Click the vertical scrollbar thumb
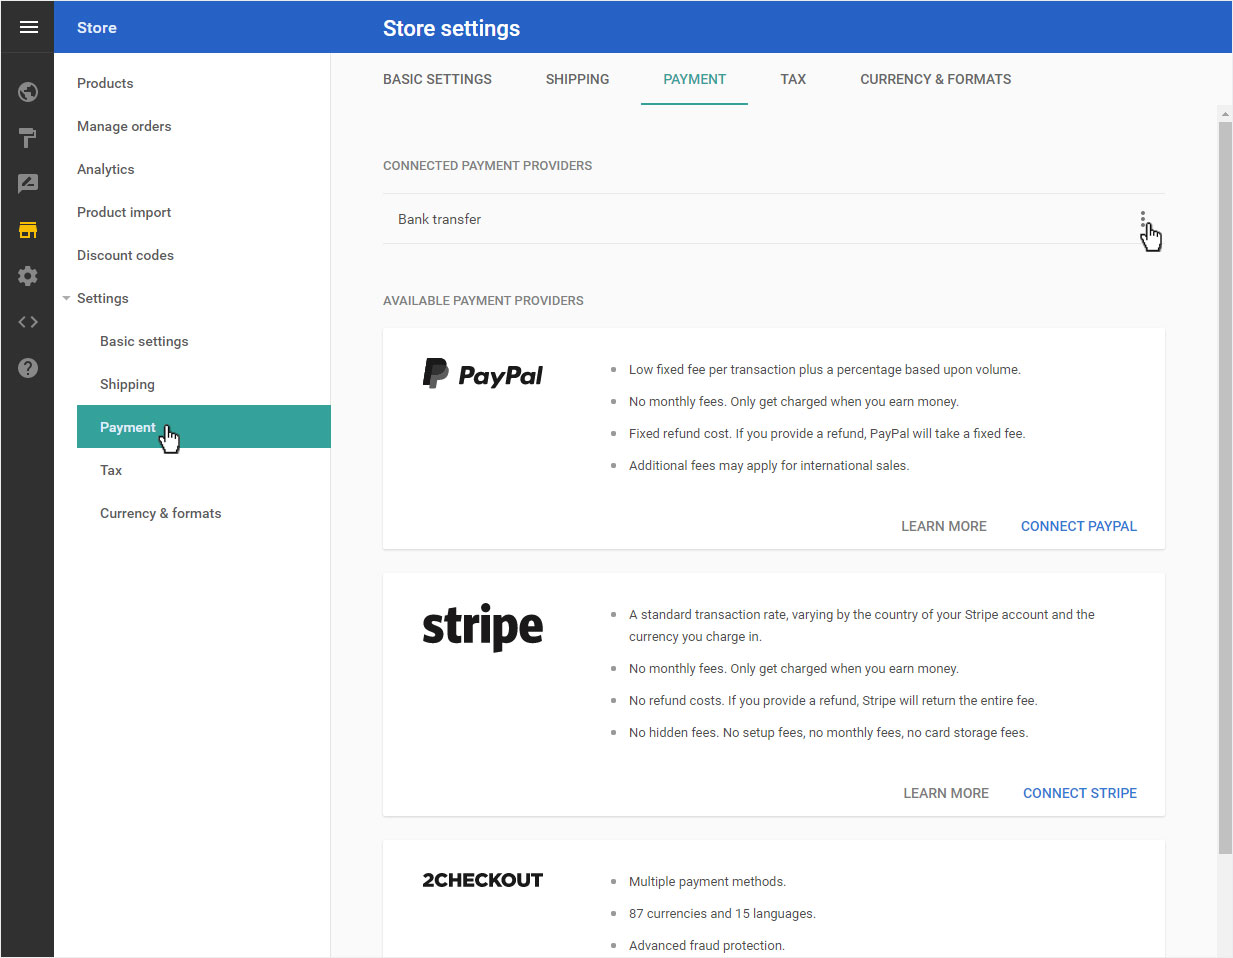The image size is (1233, 958). tap(1225, 488)
